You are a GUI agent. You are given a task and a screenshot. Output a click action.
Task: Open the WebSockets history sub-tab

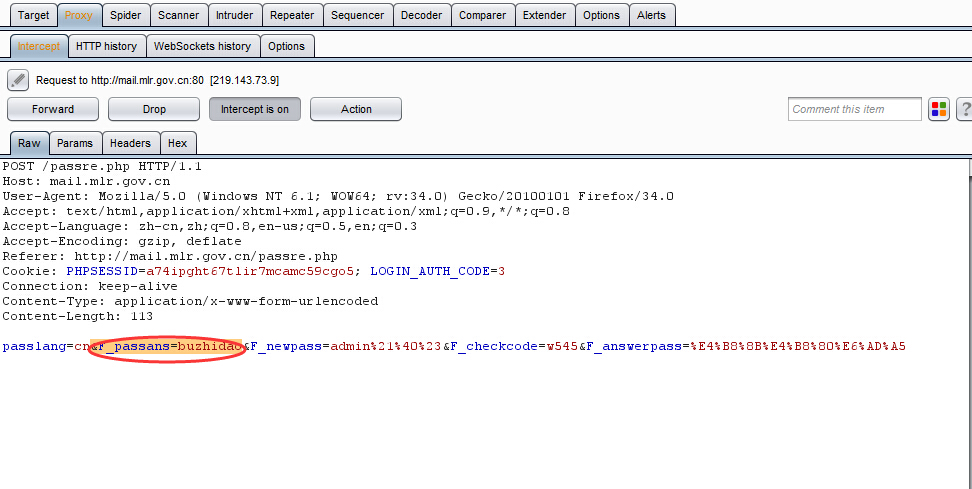(202, 46)
